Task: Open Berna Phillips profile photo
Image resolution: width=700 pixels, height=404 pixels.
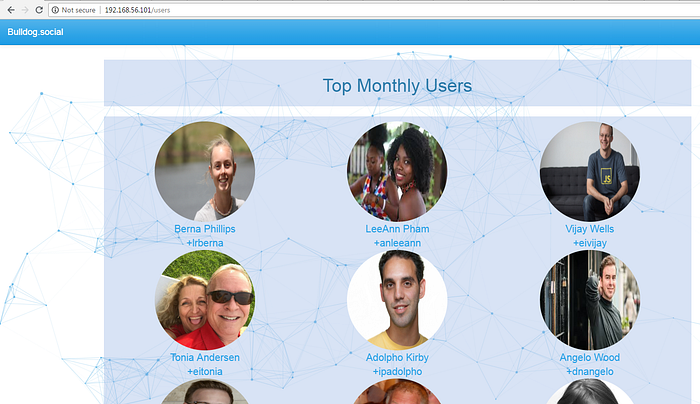Action: (205, 171)
